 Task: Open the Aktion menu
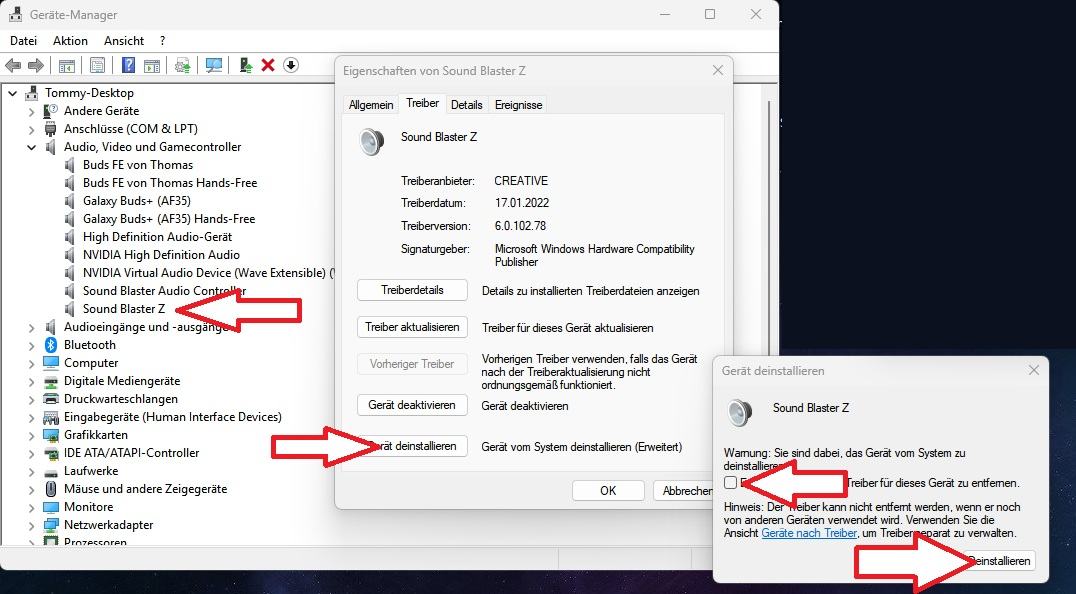pyautogui.click(x=71, y=41)
